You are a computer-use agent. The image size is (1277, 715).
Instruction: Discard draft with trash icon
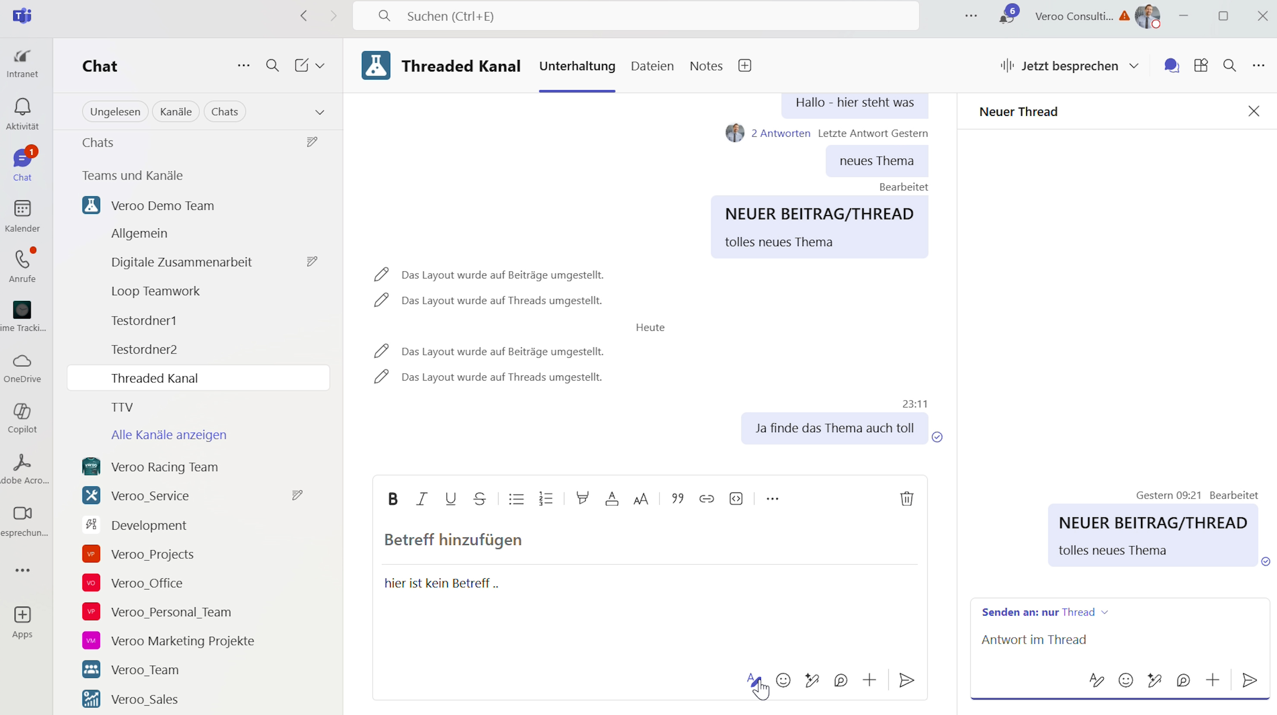906,499
